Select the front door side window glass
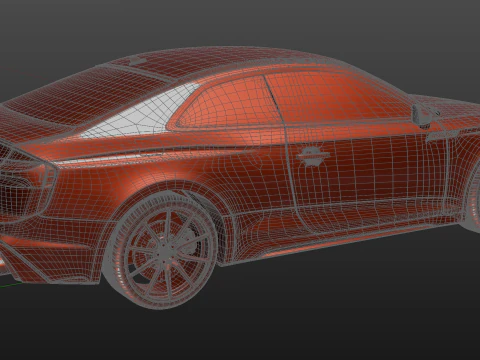The width and height of the screenshot is (480, 360). [x=337, y=97]
